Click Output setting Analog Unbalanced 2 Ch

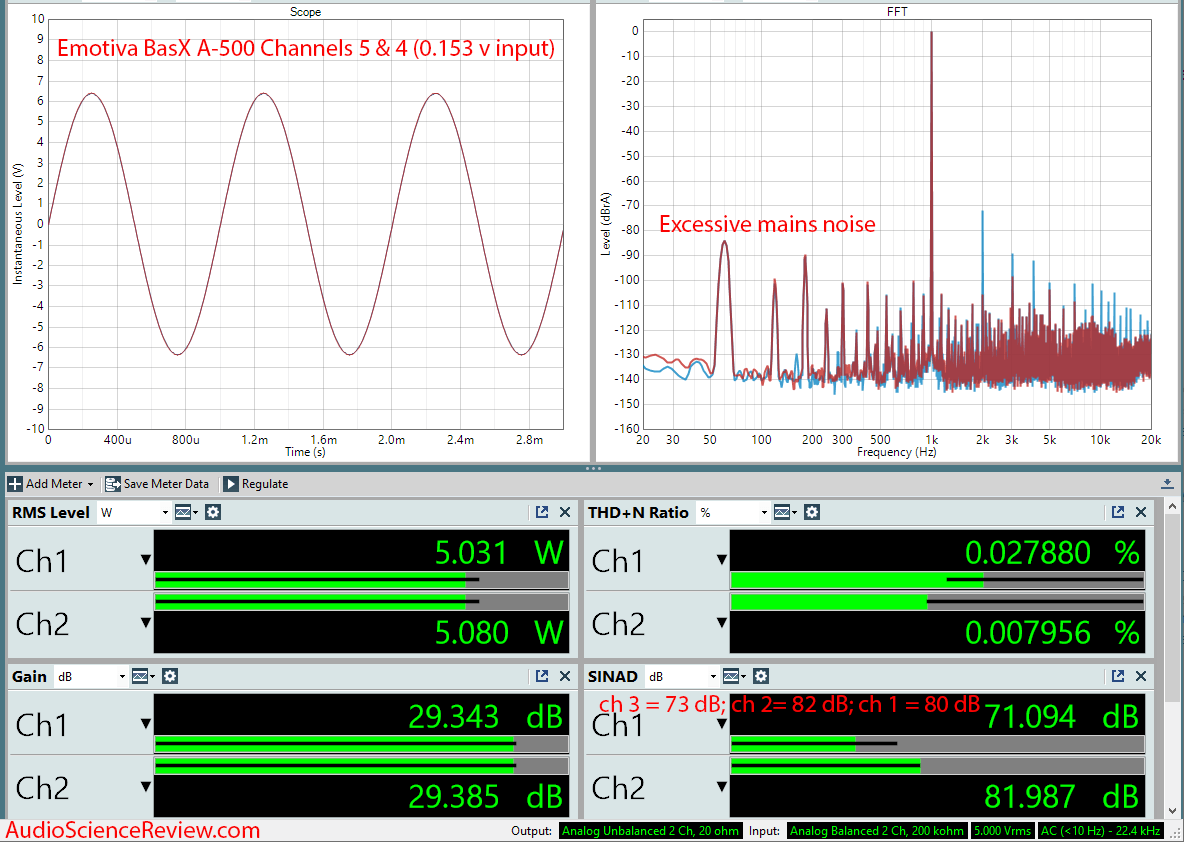(x=651, y=831)
